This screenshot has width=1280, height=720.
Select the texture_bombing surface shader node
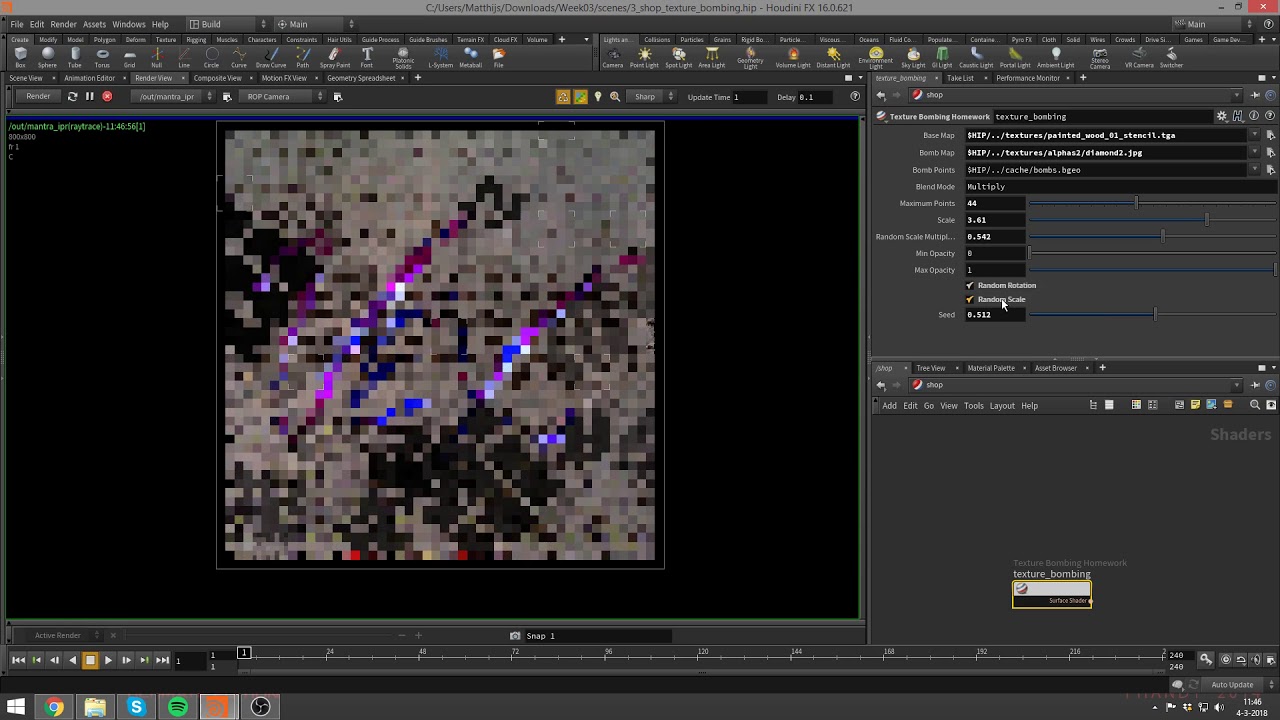coord(1052,594)
